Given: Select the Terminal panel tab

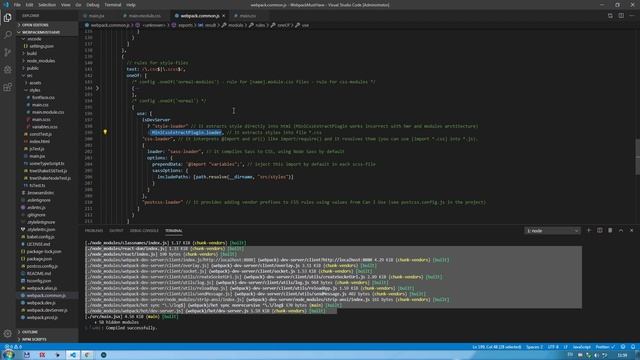Looking at the screenshot, I should [173, 231].
